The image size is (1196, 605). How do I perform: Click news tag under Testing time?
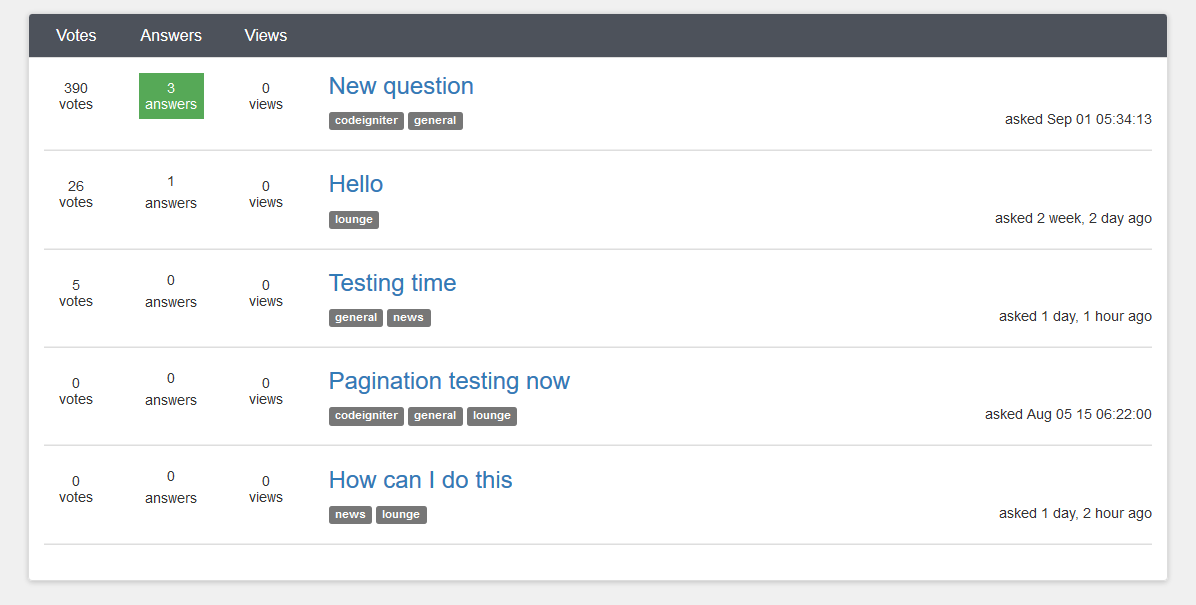[408, 317]
